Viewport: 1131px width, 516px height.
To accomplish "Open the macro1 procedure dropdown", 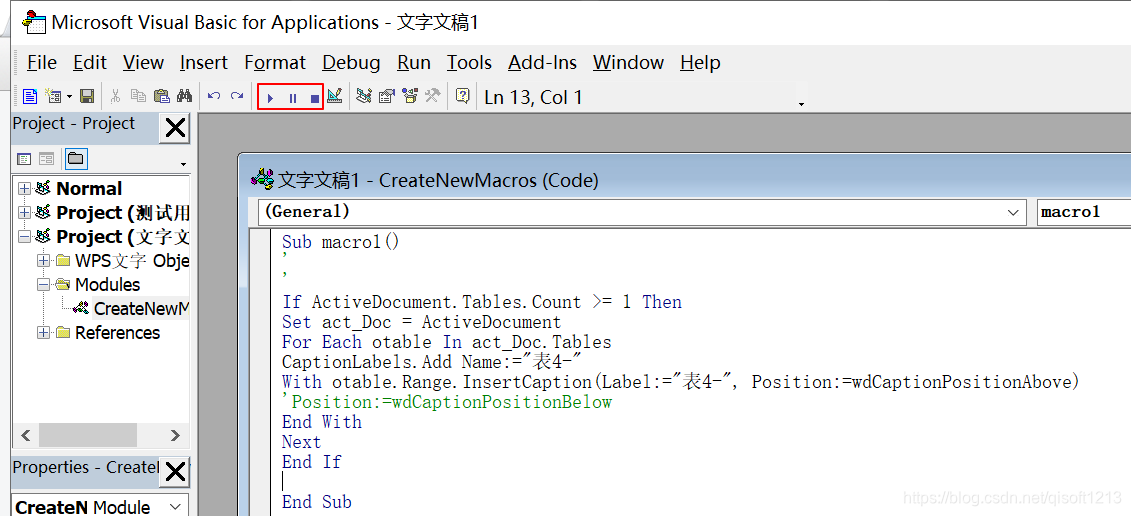I will pyautogui.click(x=1084, y=212).
